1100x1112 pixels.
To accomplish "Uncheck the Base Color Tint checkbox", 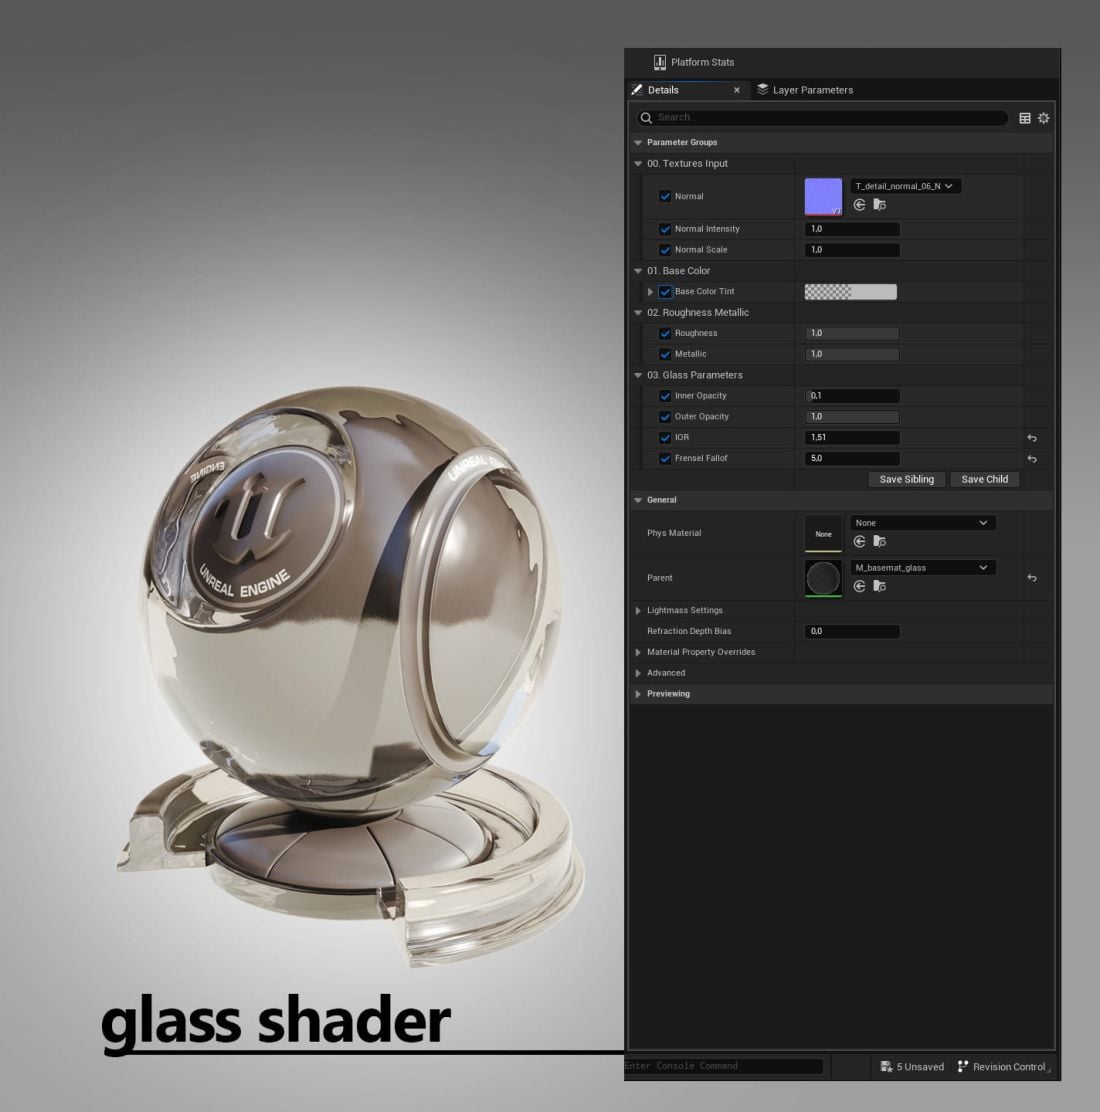I will click(665, 291).
